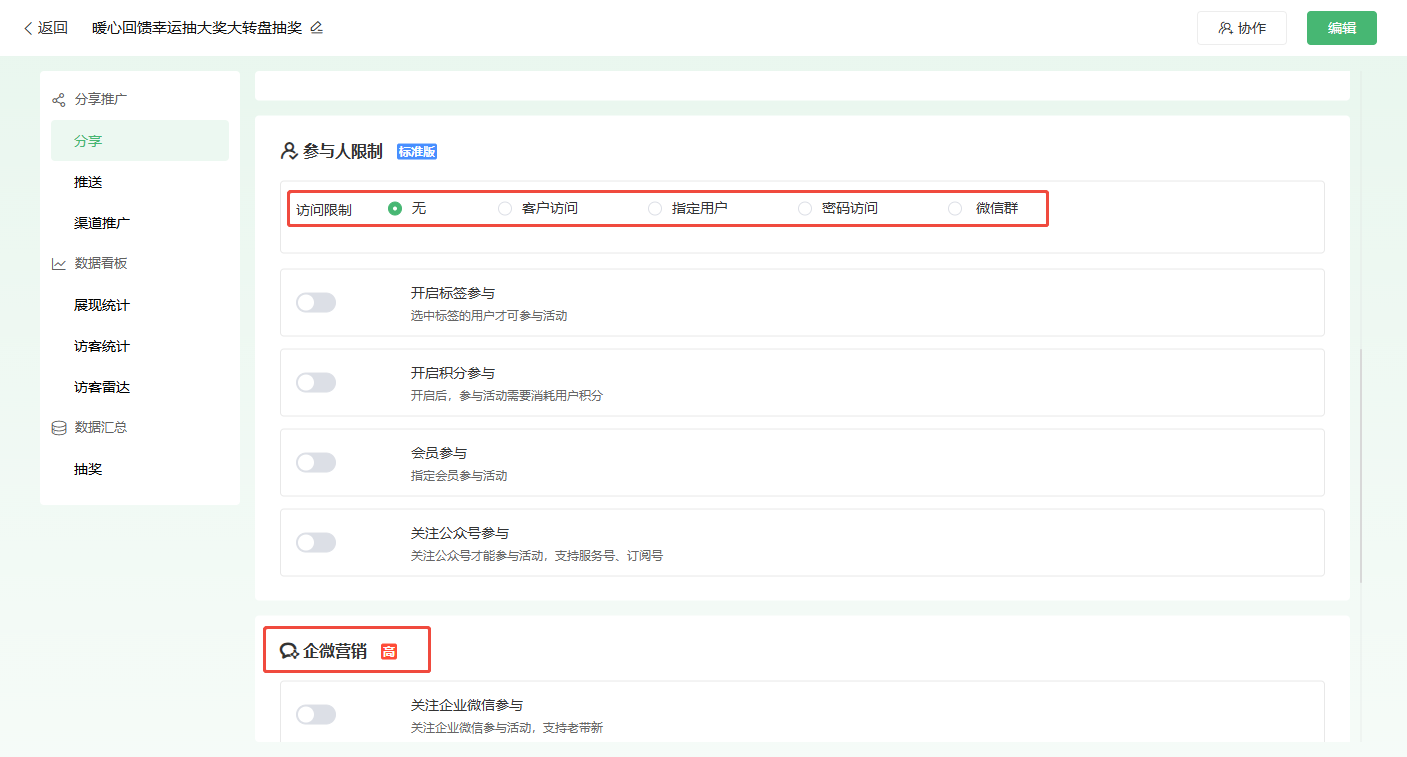Click the 数据汇总 database icon in sidebar
Screen dimensions: 1407x757
tap(59, 428)
